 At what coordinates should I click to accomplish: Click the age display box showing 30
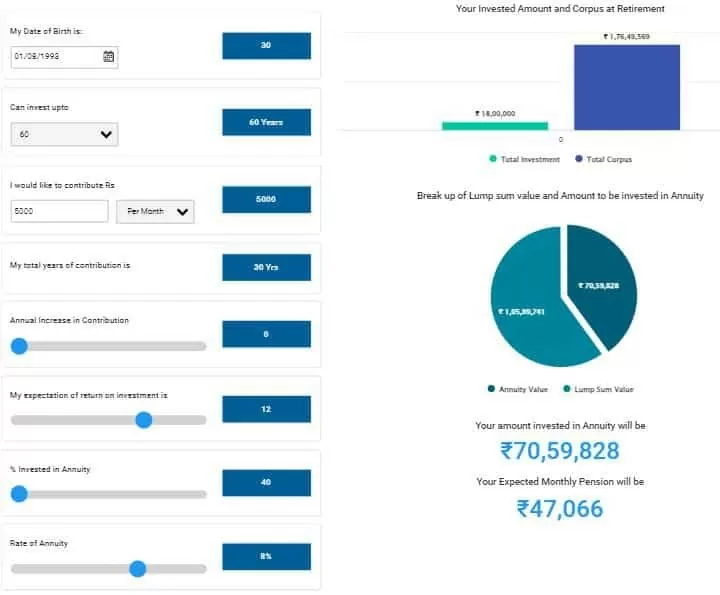click(266, 46)
